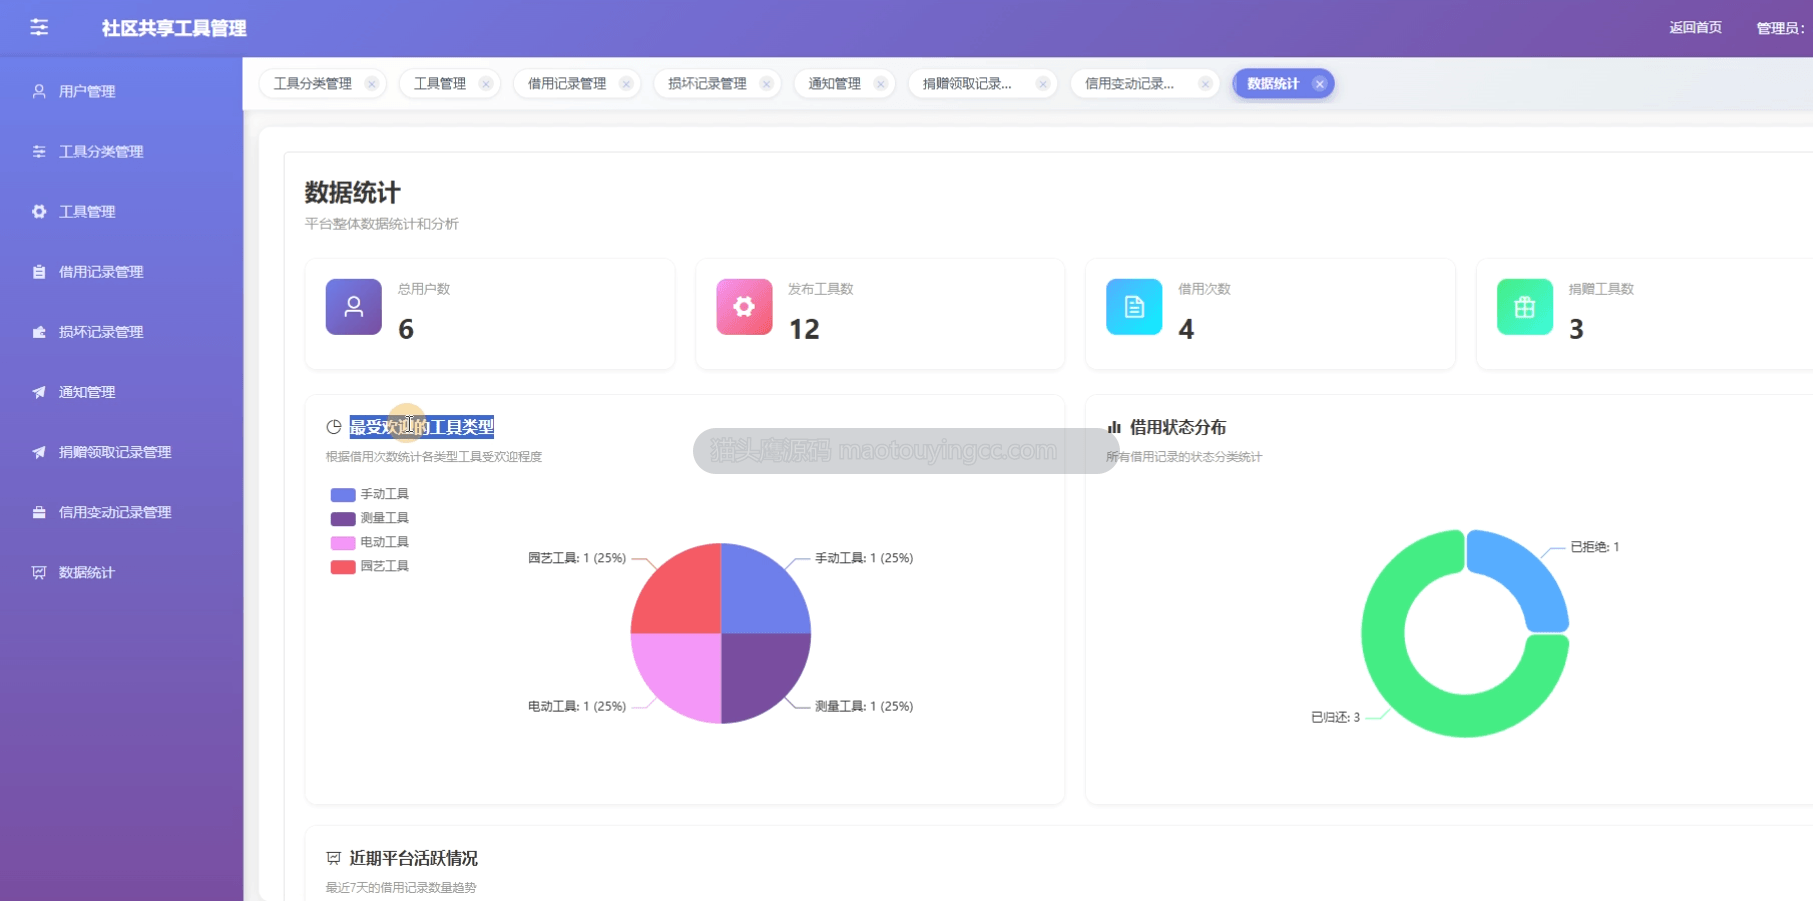Close the 借用记录管理 tab
Image resolution: width=1813 pixels, height=901 pixels.
pyautogui.click(x=626, y=84)
